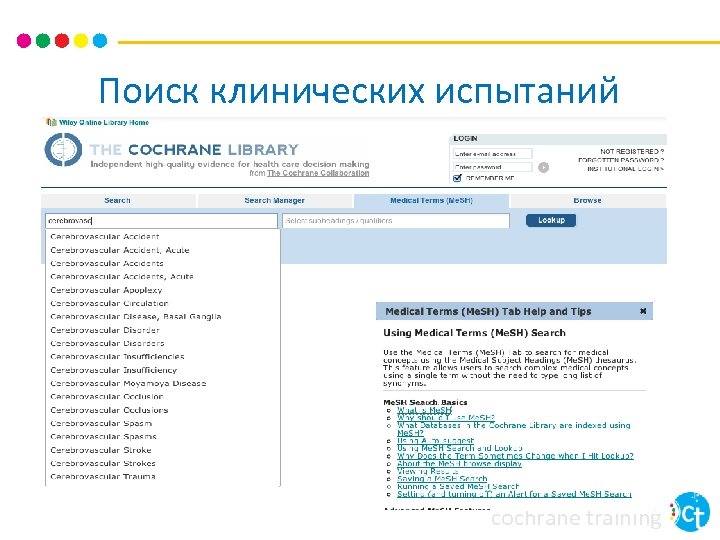720x540 pixels.
Task: Select suggestion Cerebrovascular Apoplexy
Action: coord(106,290)
